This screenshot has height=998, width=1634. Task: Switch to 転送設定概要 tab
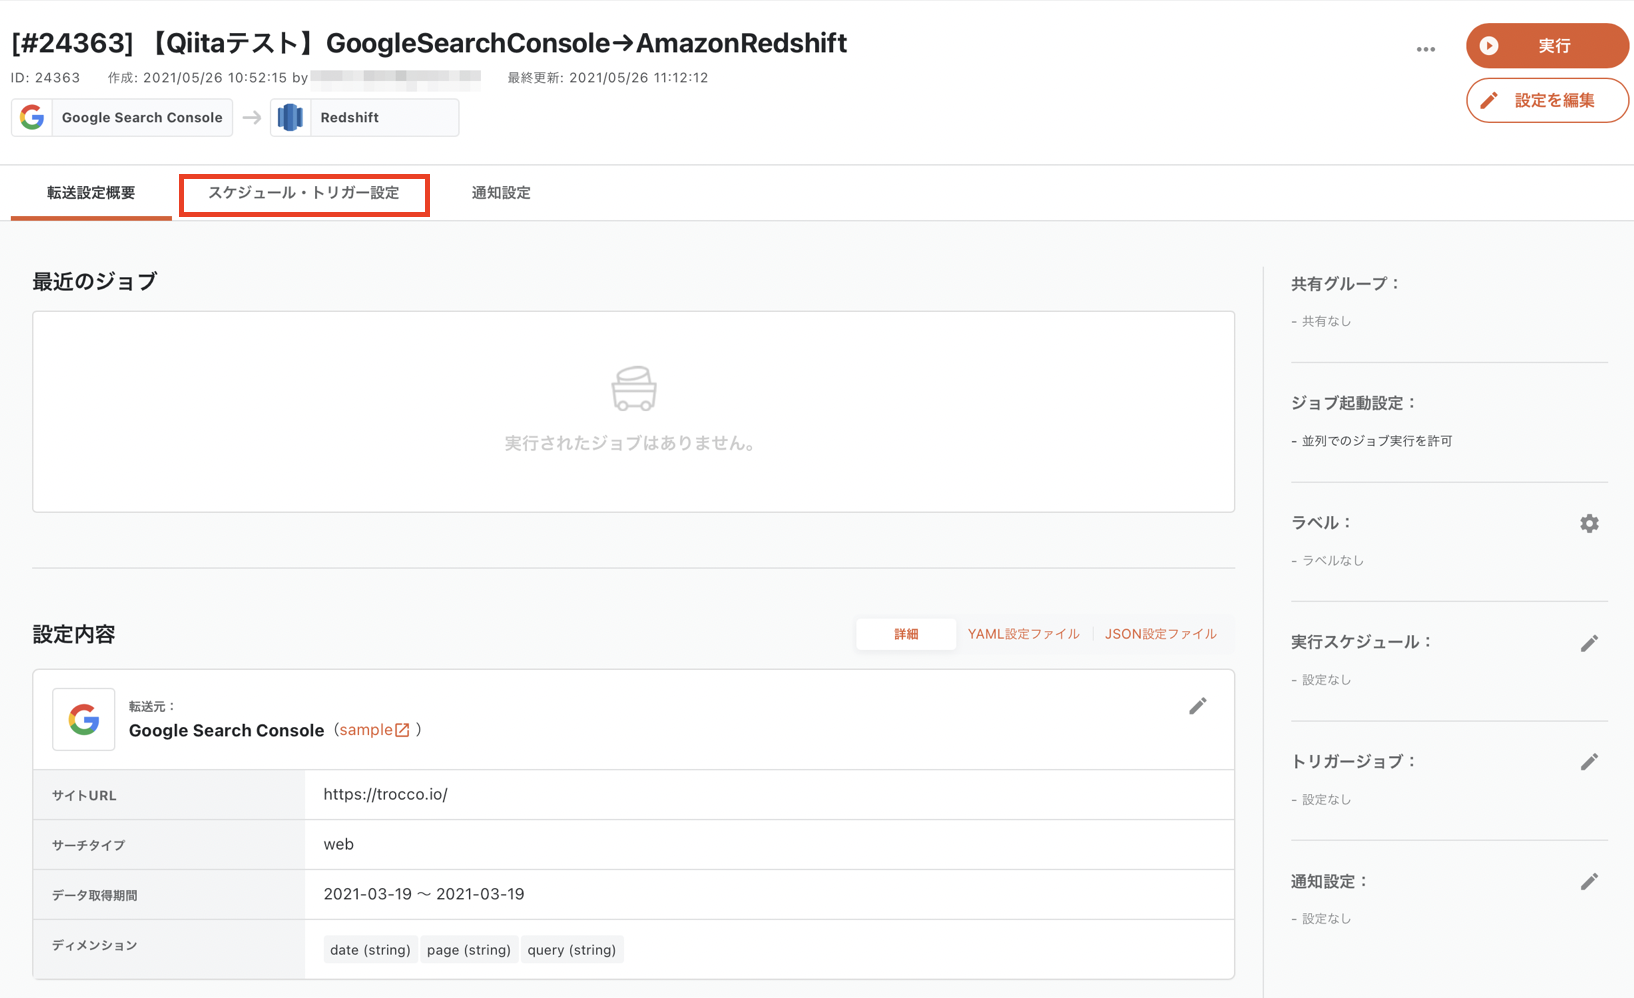click(91, 193)
